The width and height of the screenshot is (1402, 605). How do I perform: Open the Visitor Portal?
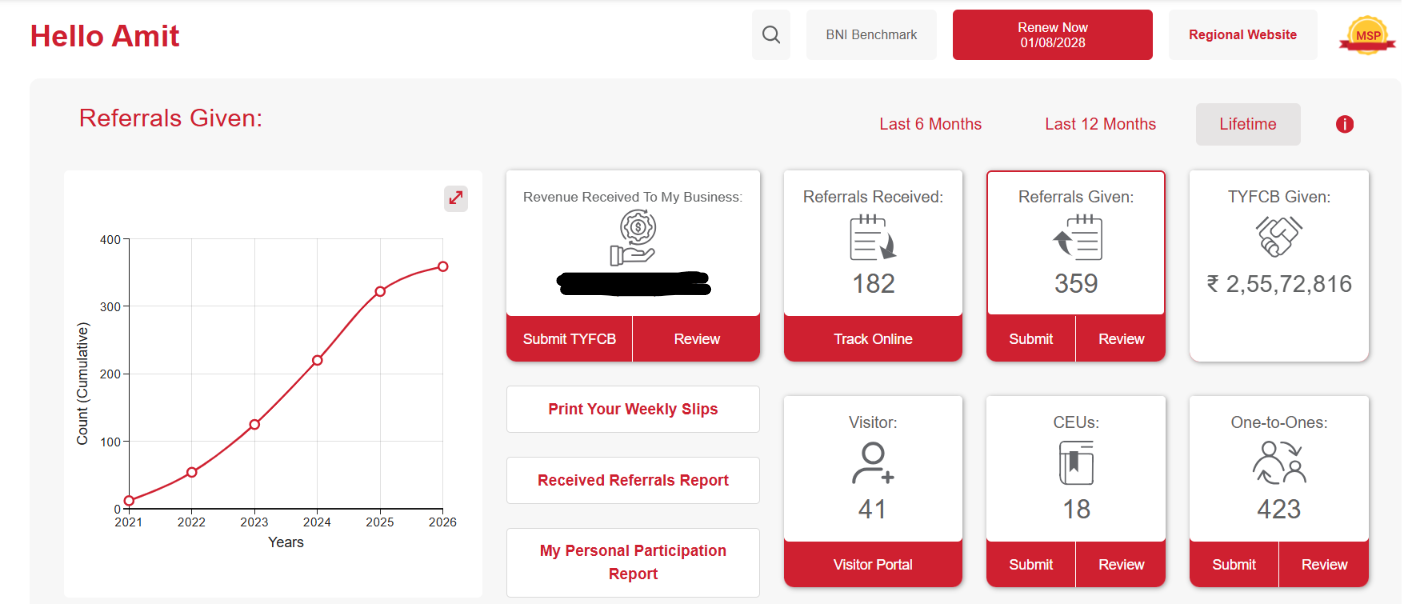(x=873, y=564)
